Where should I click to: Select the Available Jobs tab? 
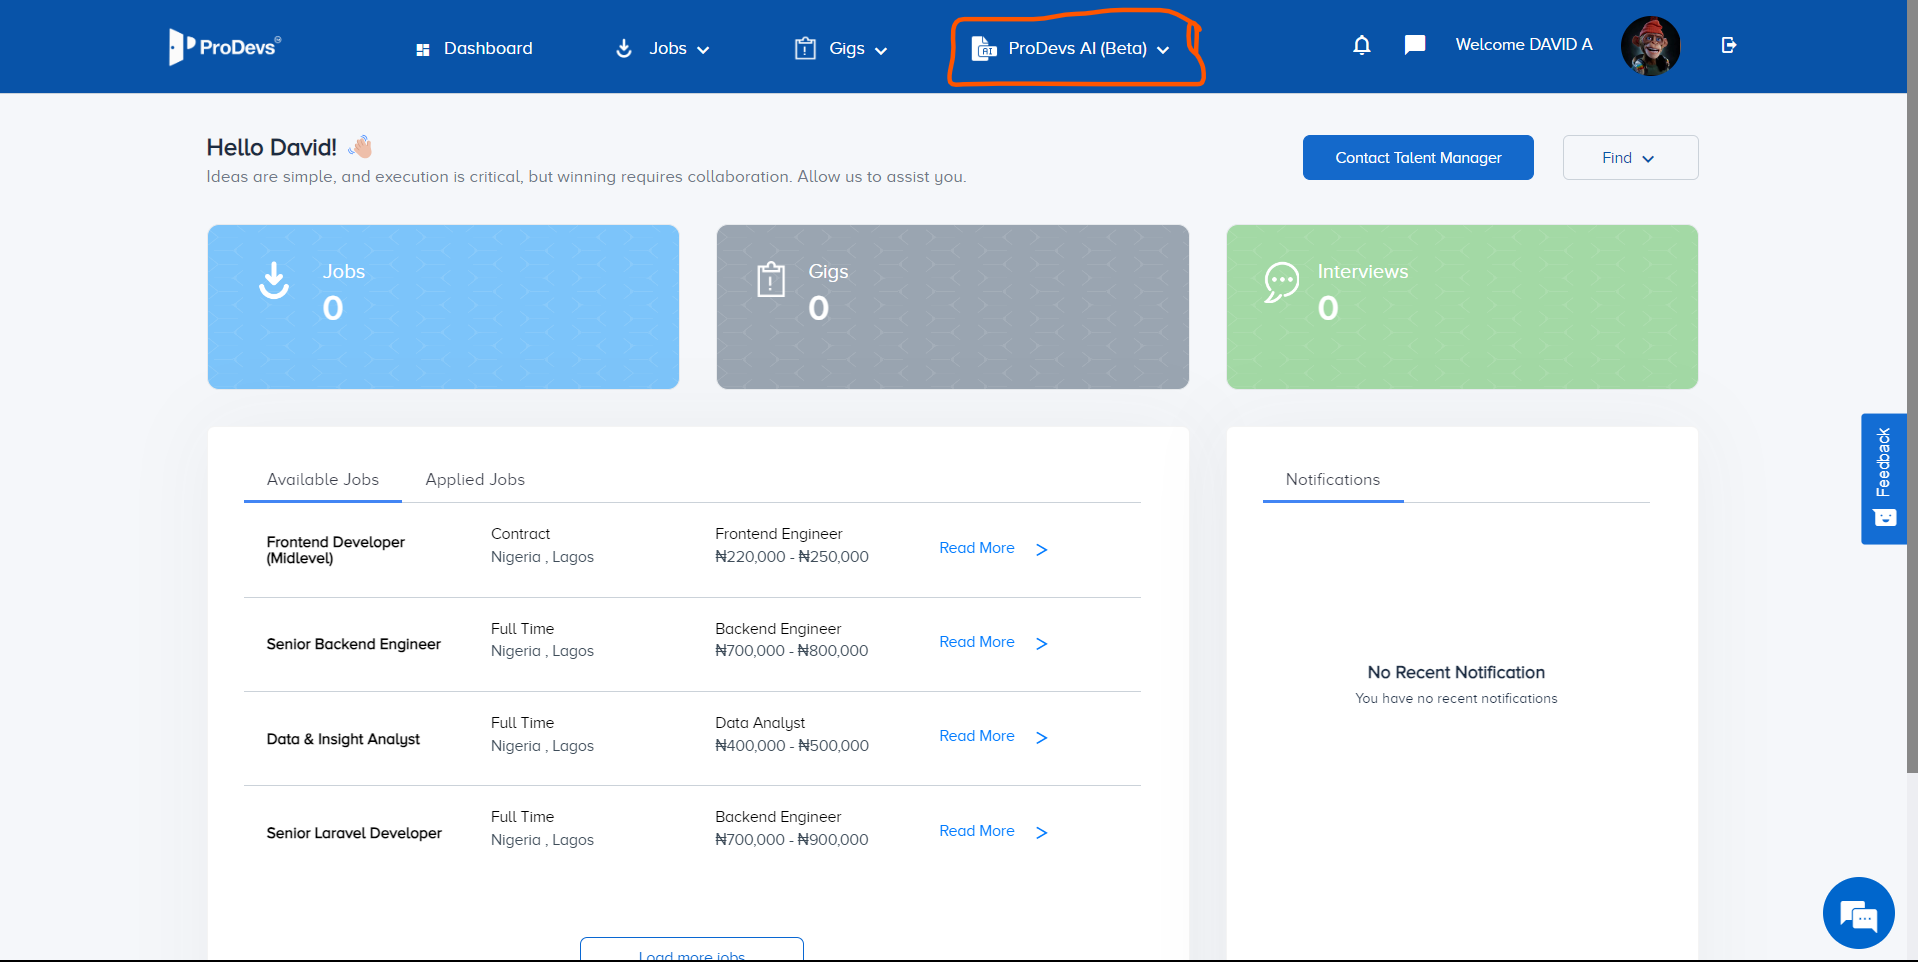(x=322, y=480)
